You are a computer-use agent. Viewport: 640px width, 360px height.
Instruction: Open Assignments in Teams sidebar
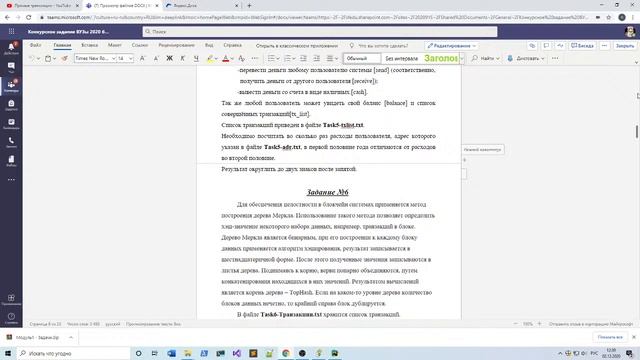tap(11, 105)
